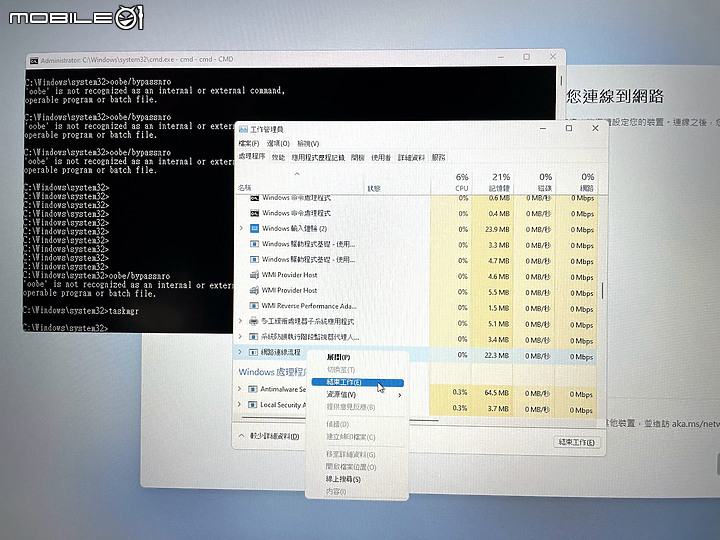
Task: Click the Task Manager horizontal scrollbar
Action: 340,419
